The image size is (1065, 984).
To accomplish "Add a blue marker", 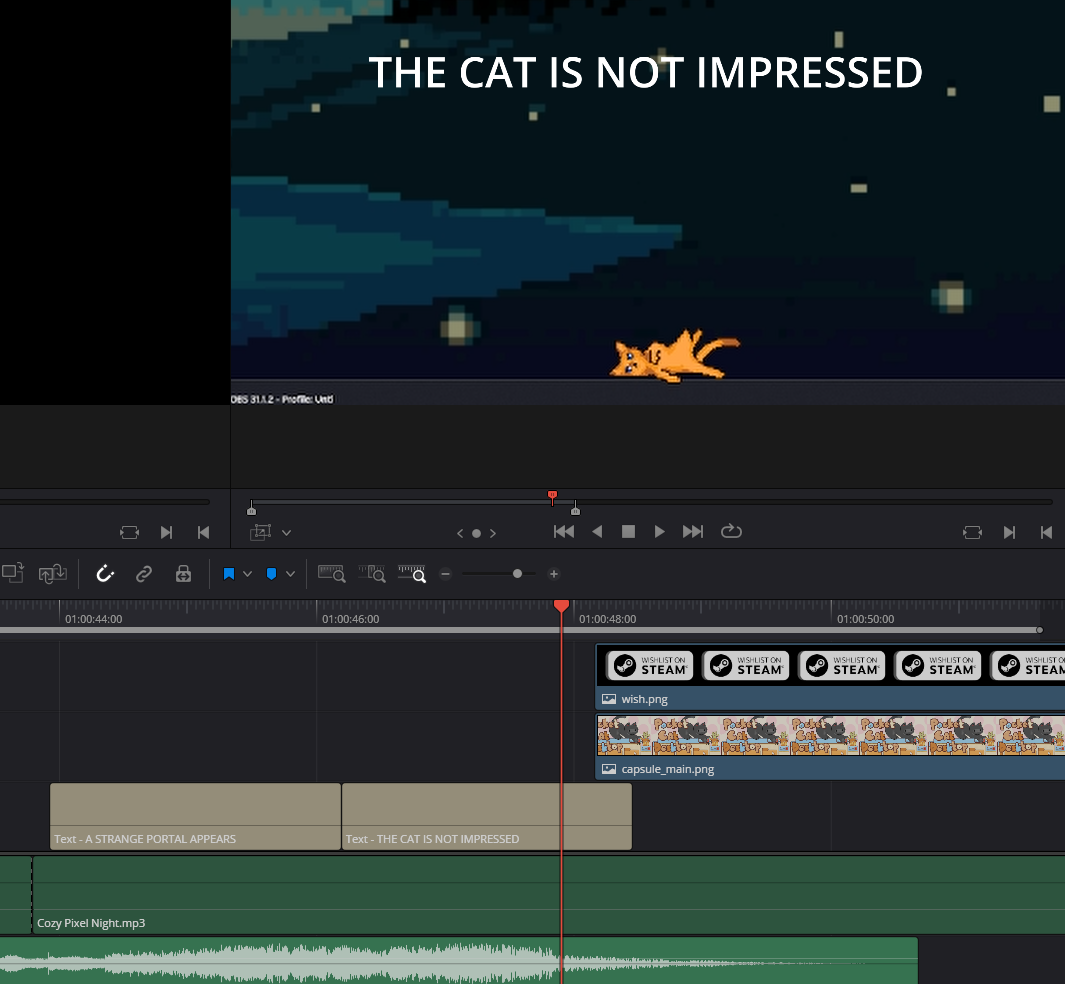I will click(x=272, y=574).
